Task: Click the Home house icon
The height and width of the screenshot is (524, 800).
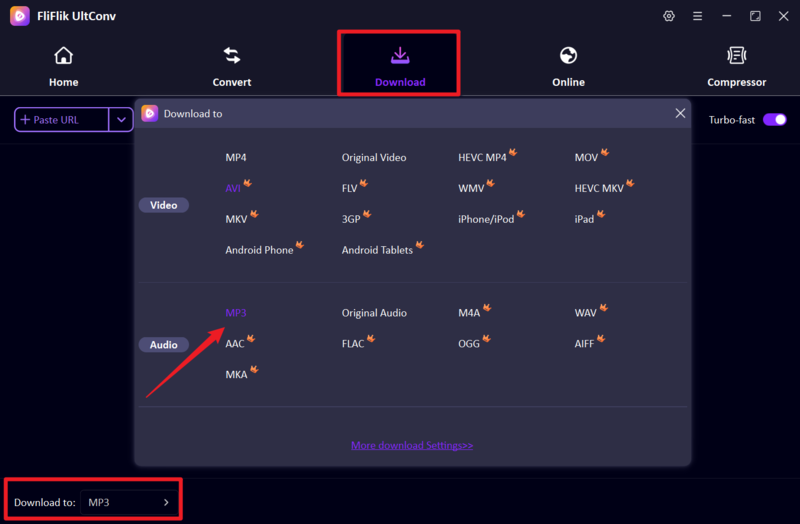Action: 63,56
